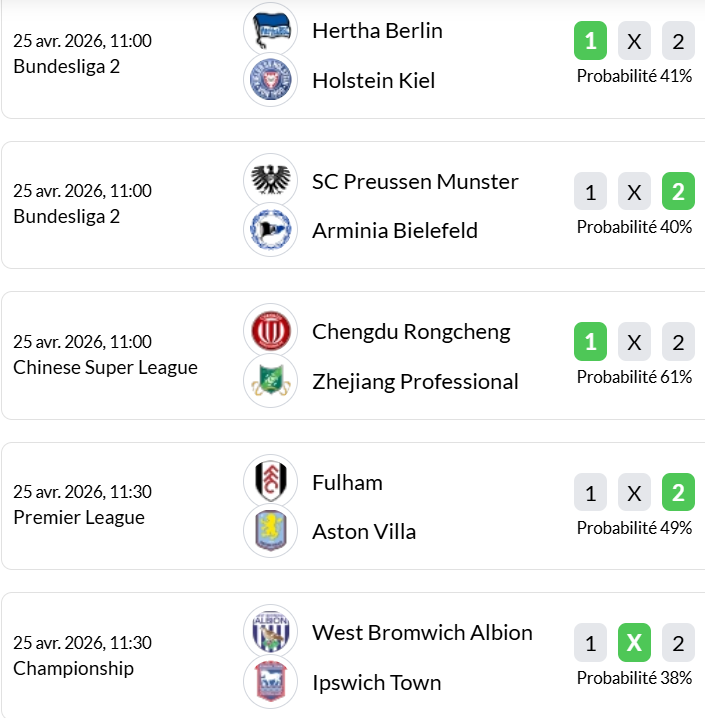Screen dimensions: 705x718
Task: Click the Chengdu Rongcheng club badge
Action: tap(270, 331)
